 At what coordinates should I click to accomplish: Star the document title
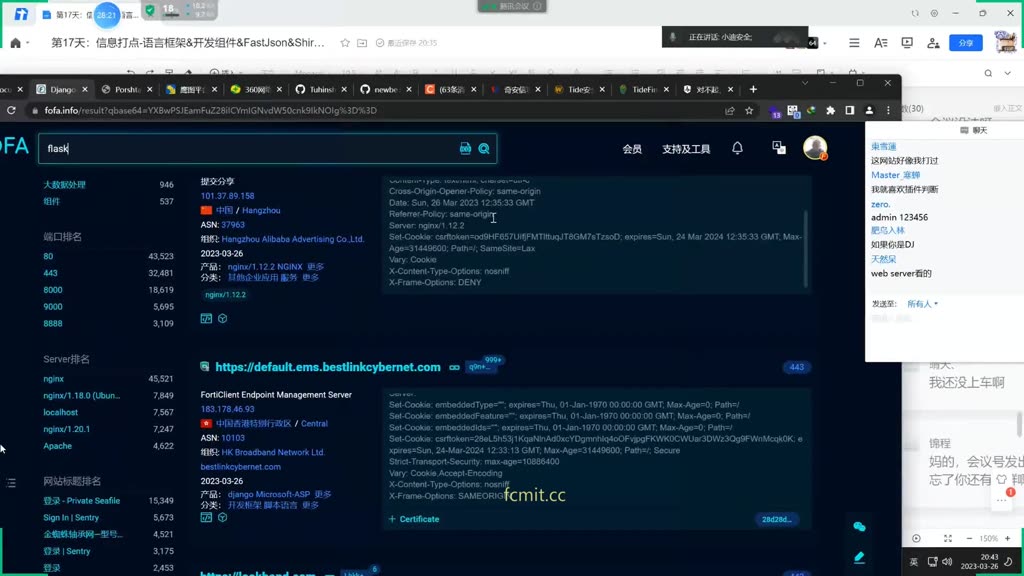(345, 43)
